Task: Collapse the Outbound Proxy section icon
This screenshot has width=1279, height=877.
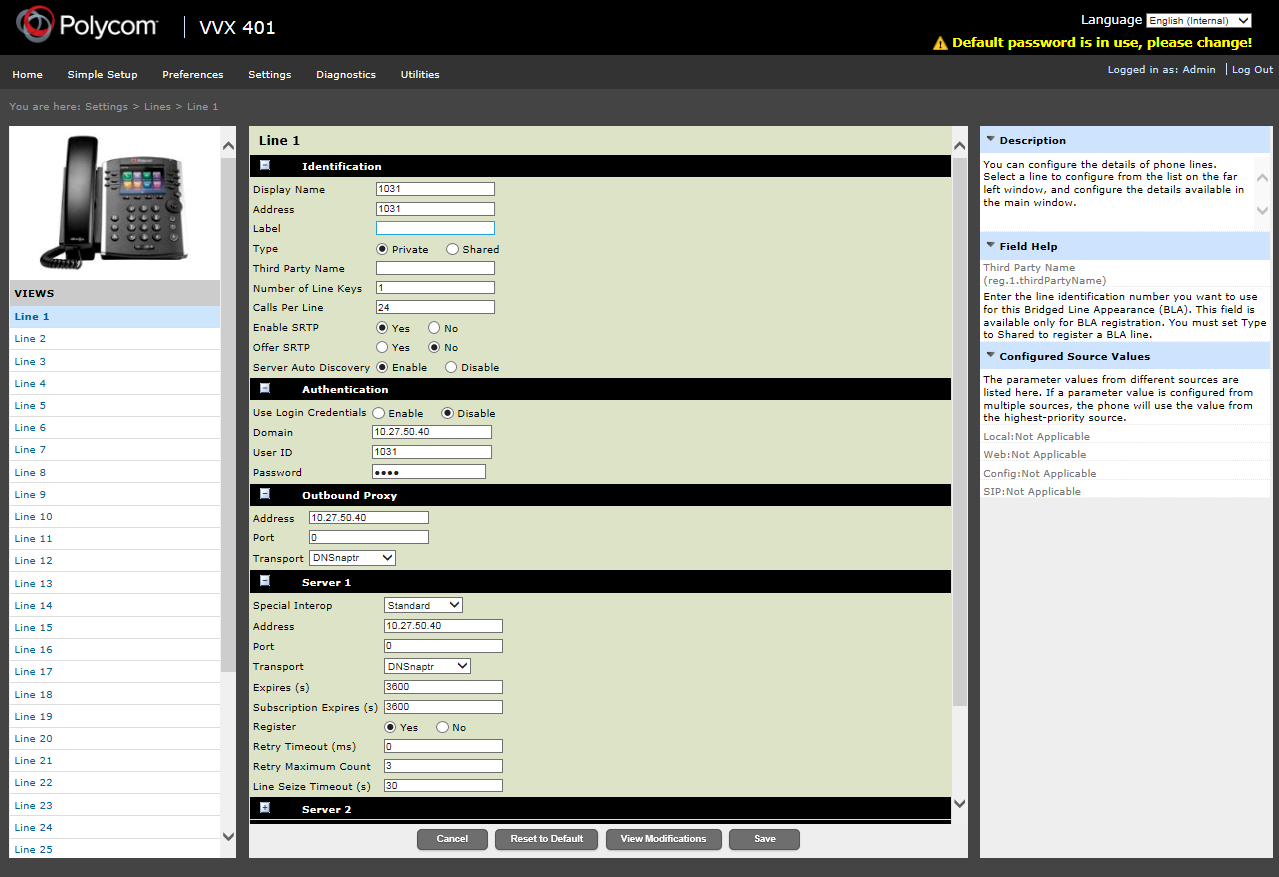Action: [x=265, y=495]
